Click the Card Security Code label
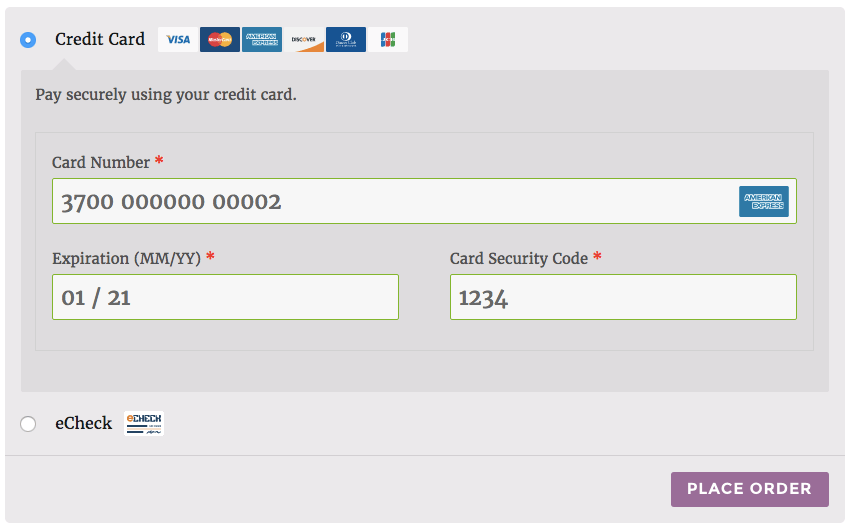 coord(519,258)
